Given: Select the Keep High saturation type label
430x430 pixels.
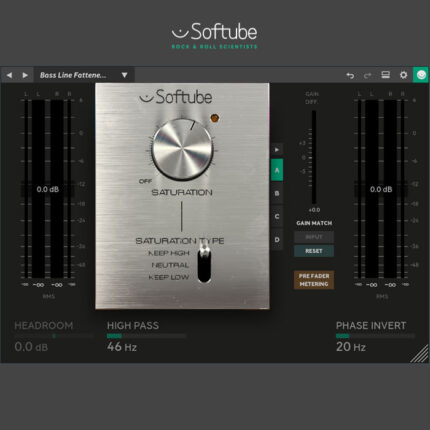Looking at the screenshot, I should coord(169,253).
